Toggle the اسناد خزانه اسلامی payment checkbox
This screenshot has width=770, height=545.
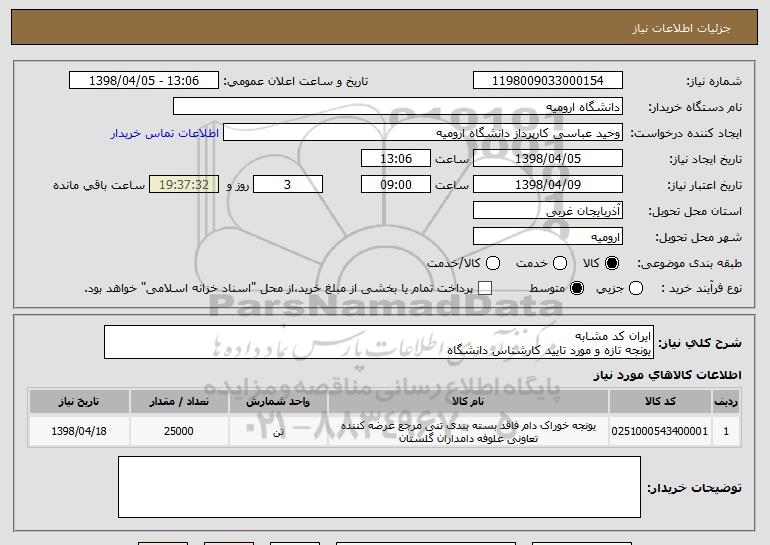485,288
